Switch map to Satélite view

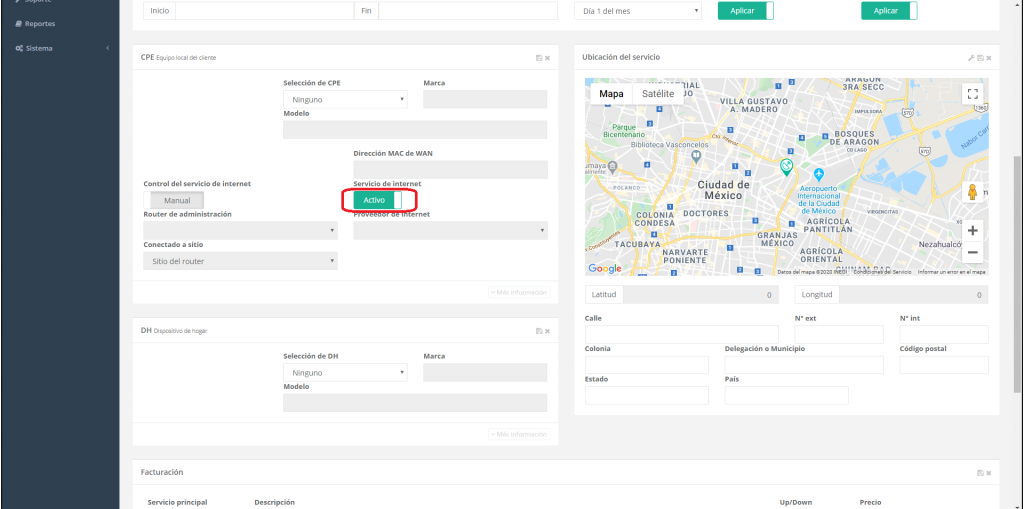coord(658,93)
